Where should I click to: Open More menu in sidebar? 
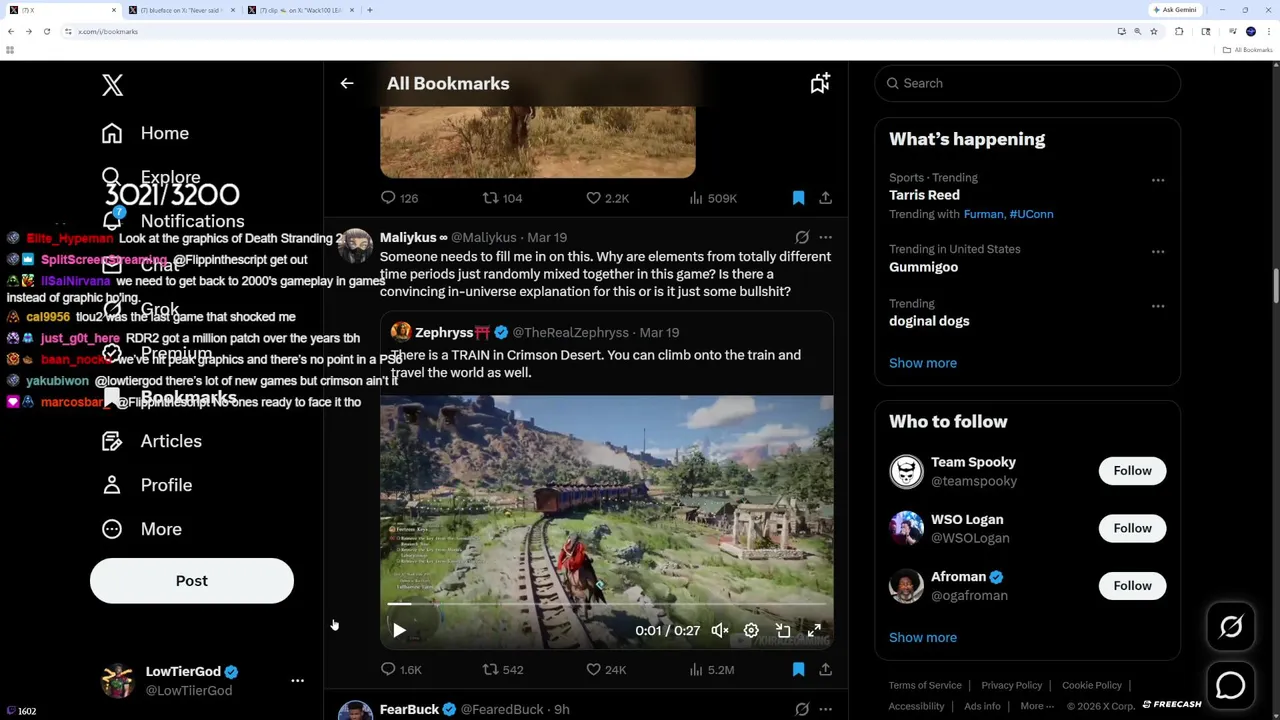(x=141, y=529)
